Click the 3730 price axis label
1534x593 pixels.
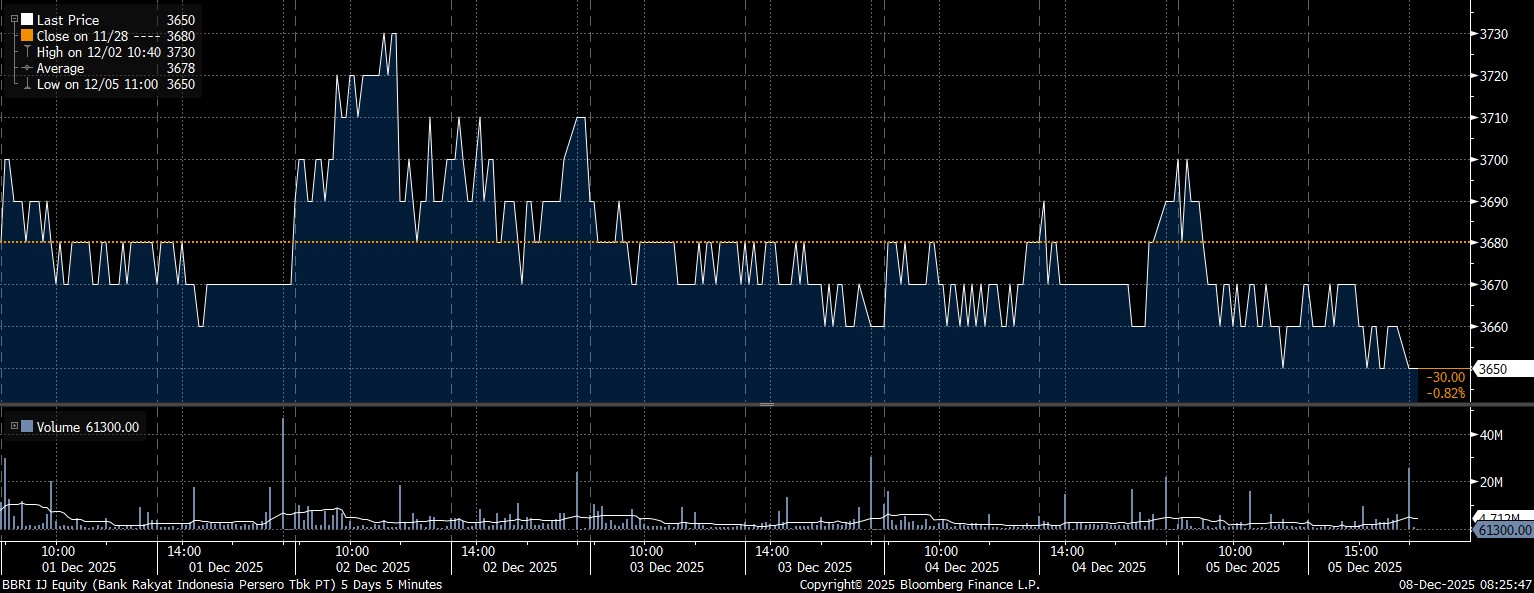(1492, 34)
